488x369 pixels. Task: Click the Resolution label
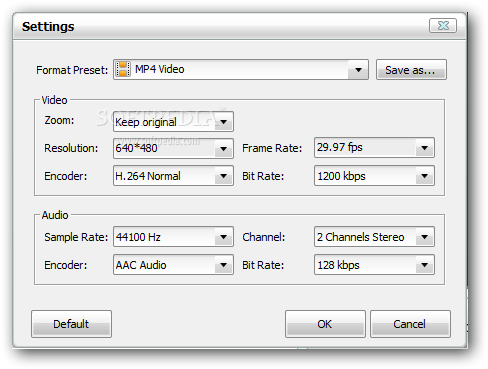71,148
